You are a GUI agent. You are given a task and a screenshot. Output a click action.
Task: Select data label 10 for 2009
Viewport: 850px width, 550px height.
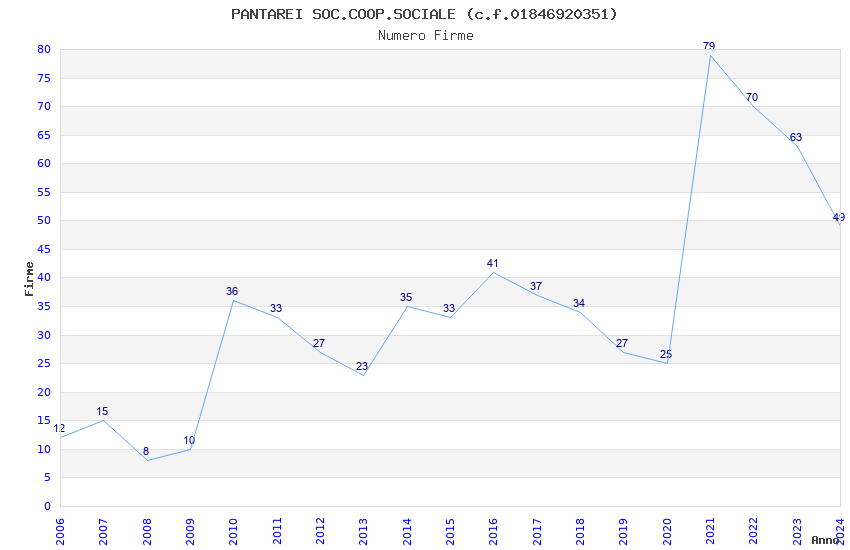189,441
